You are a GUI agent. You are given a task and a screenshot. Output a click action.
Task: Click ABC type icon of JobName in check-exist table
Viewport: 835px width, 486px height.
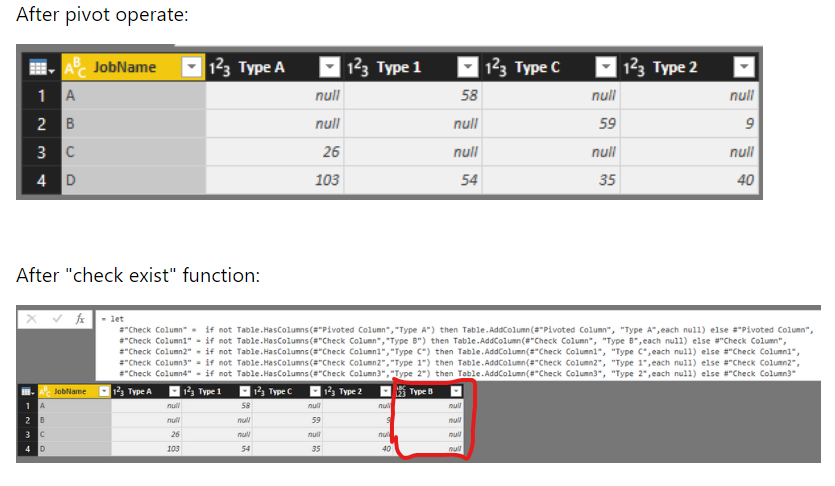pos(45,391)
